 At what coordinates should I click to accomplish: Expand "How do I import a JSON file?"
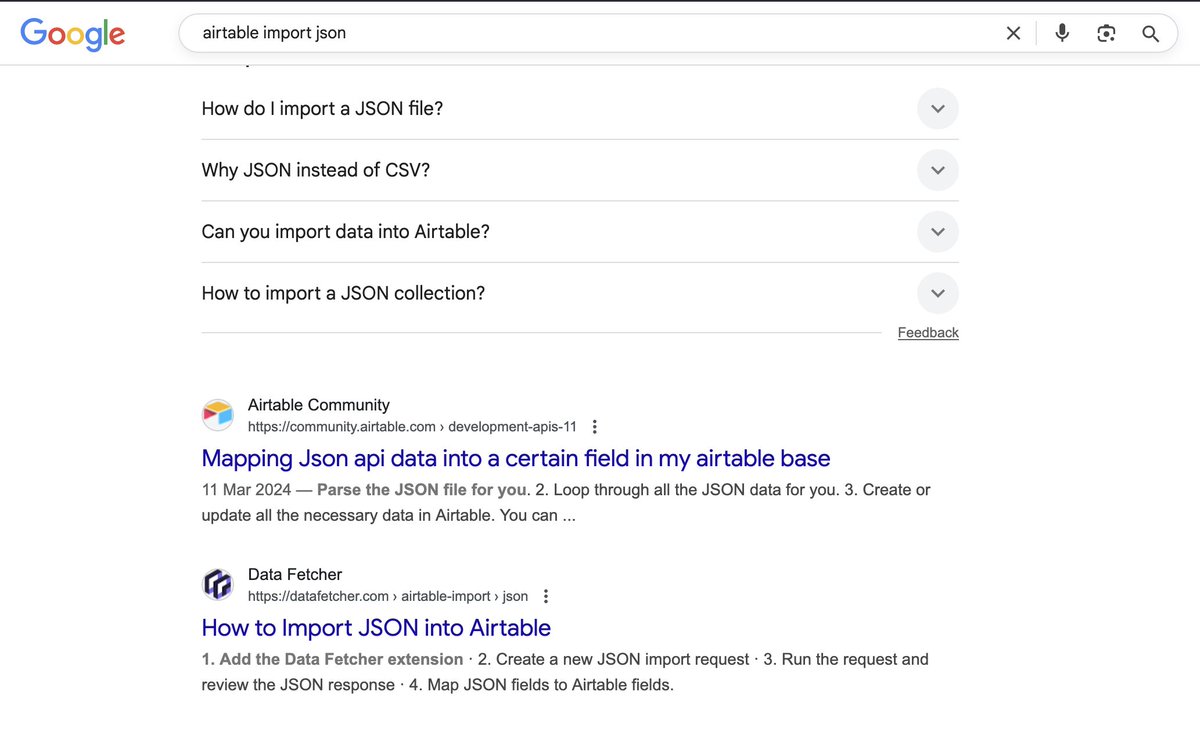[x=580, y=108]
